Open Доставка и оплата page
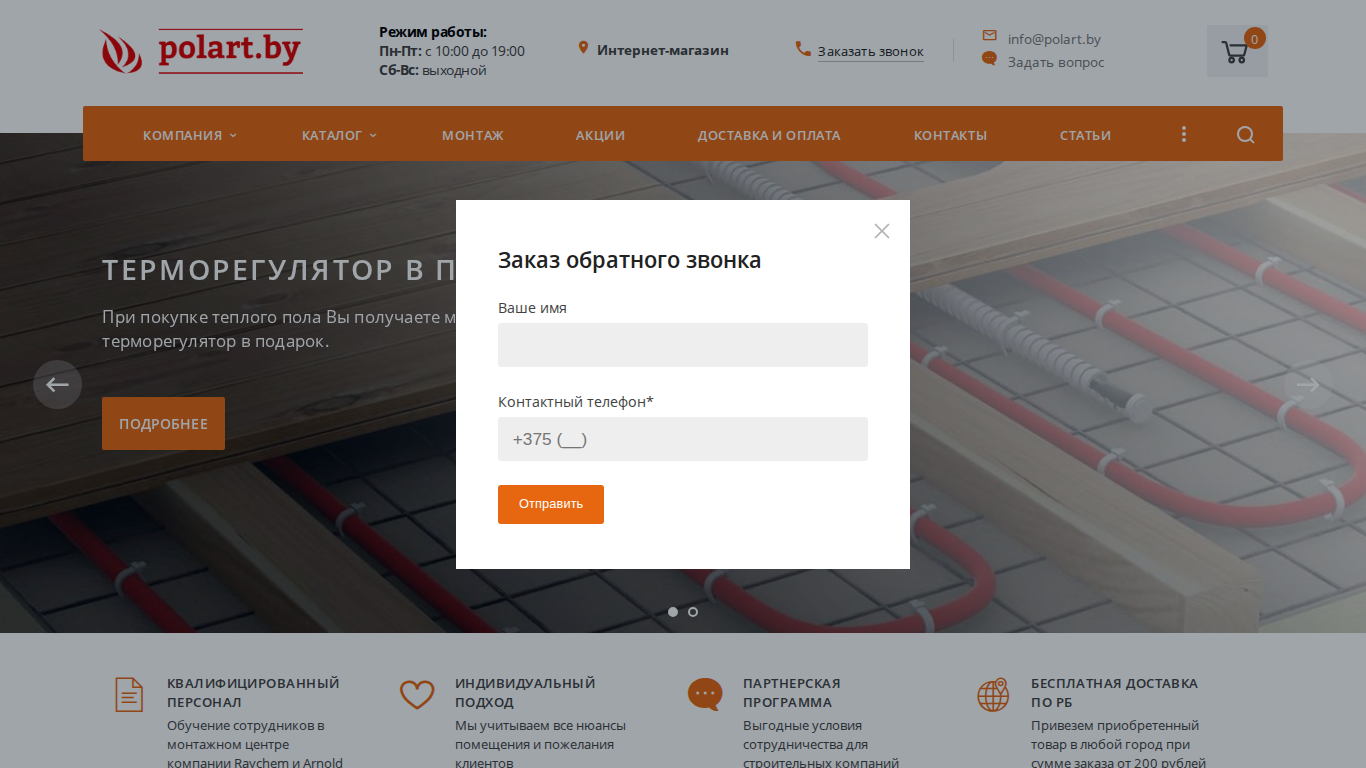Image resolution: width=1366 pixels, height=768 pixels. pyautogui.click(x=769, y=135)
